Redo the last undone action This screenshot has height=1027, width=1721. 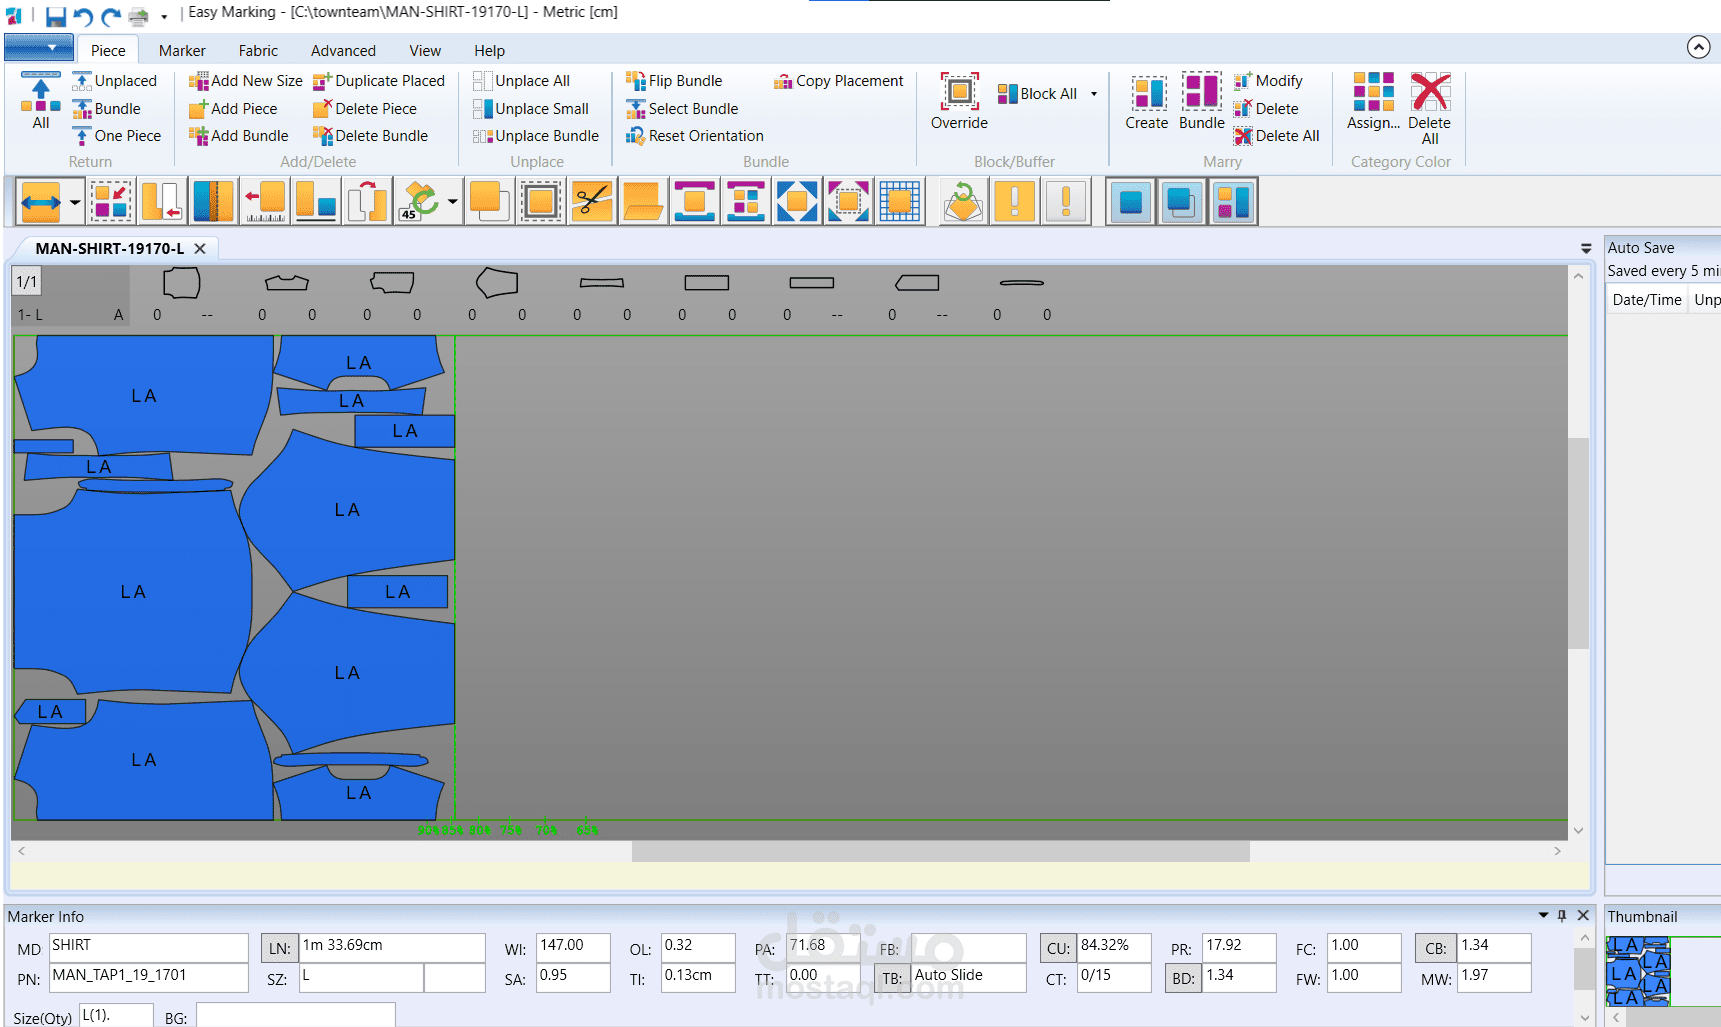(x=110, y=15)
